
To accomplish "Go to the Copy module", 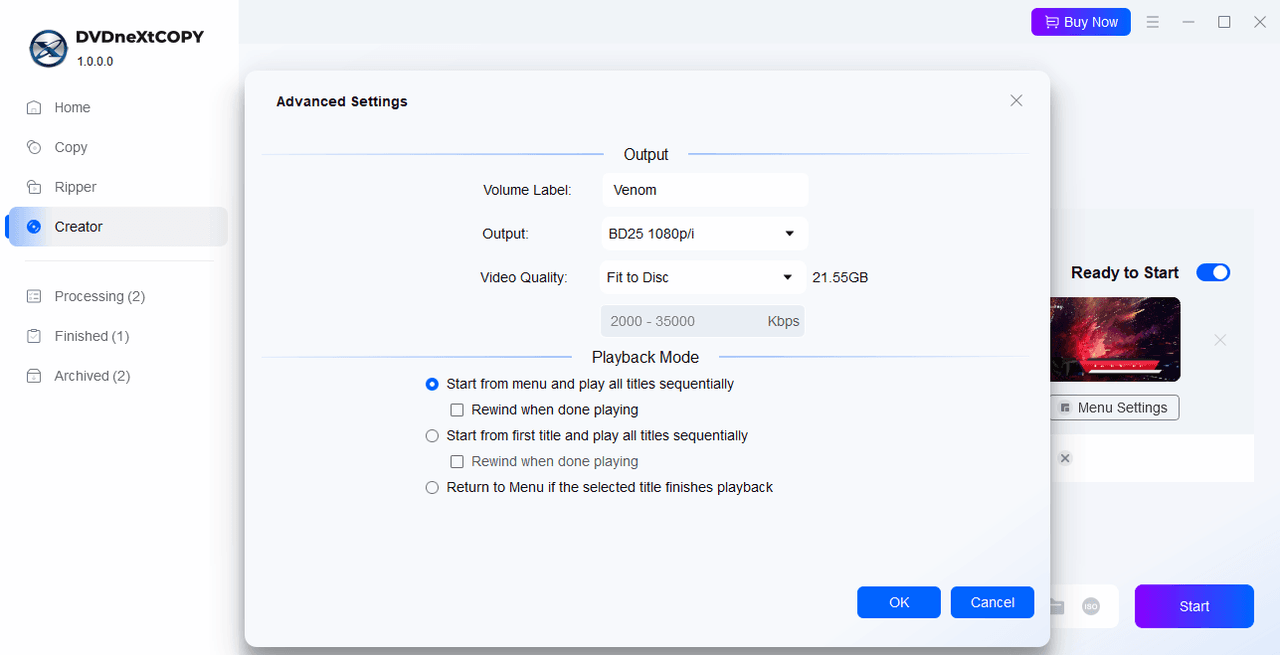I will point(118,147).
